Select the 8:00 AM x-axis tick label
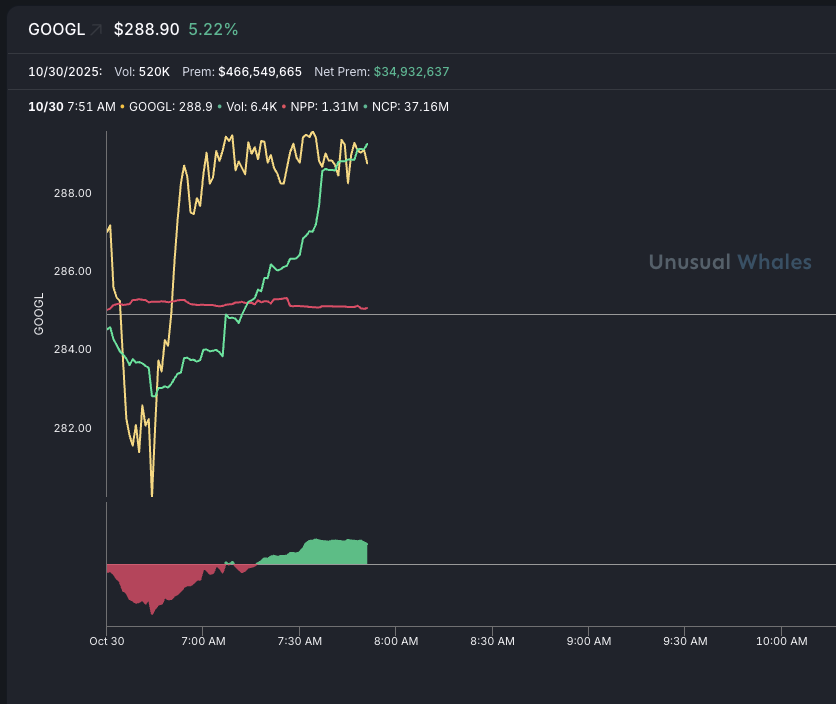The image size is (836, 704). tap(395, 641)
